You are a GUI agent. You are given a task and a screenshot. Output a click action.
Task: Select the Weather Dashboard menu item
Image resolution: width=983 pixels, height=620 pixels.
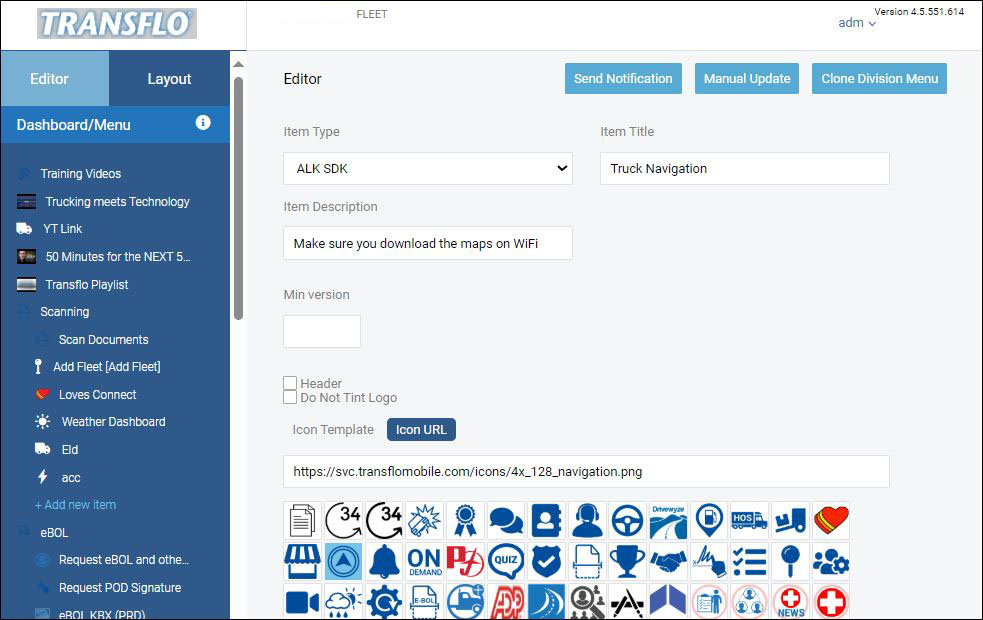tap(113, 422)
